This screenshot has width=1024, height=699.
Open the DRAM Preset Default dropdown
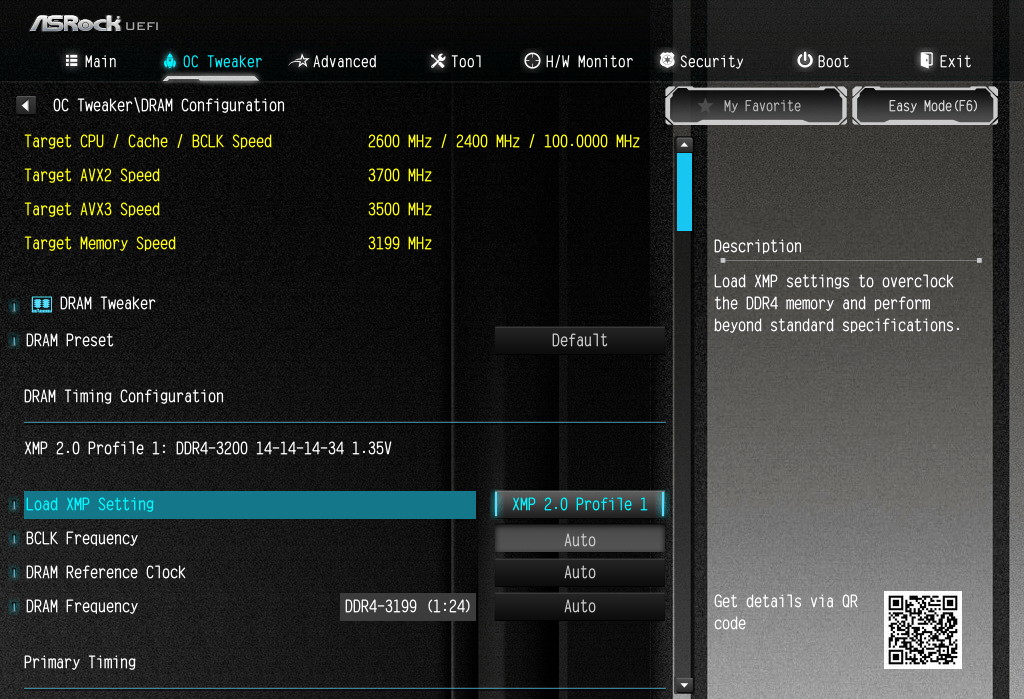coord(579,340)
